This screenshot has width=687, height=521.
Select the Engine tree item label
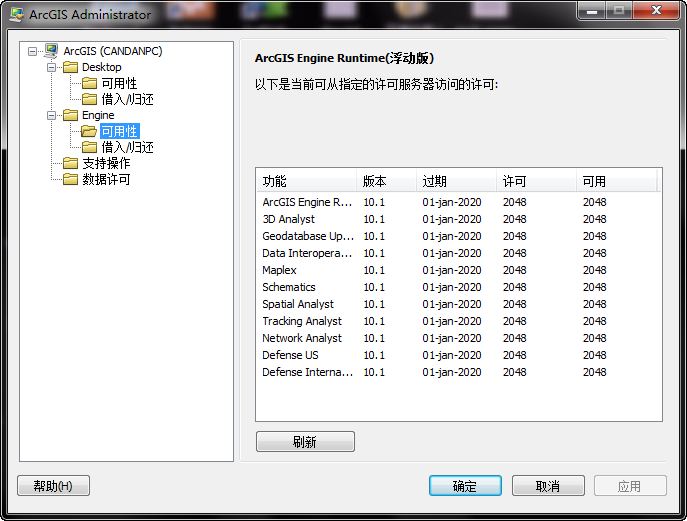point(98,115)
